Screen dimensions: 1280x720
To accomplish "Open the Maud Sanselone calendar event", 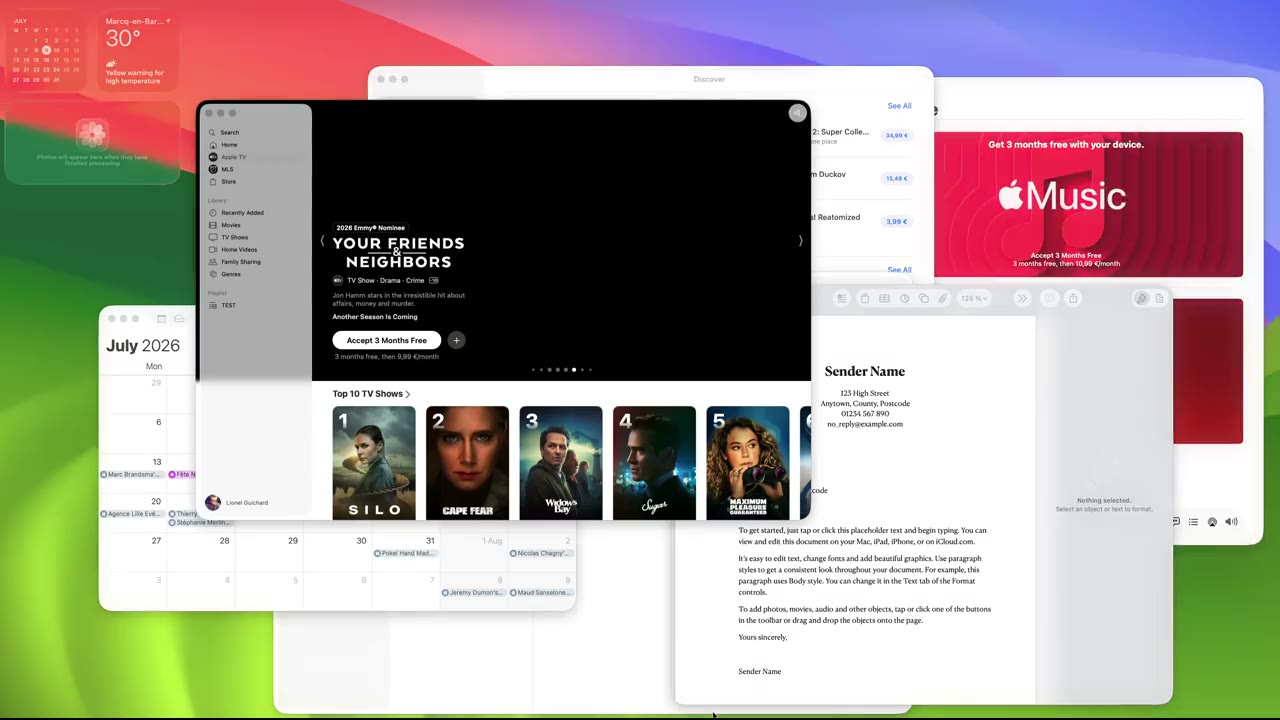I will pos(540,593).
